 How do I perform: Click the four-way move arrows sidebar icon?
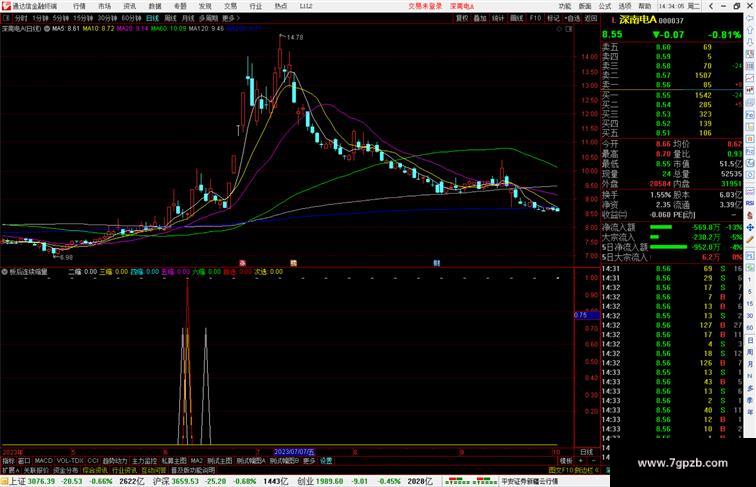point(750,228)
